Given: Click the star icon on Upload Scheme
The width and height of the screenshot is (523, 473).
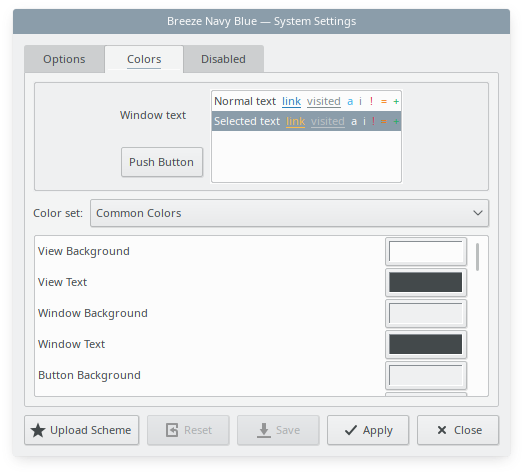Looking at the screenshot, I should pyautogui.click(x=38, y=430).
